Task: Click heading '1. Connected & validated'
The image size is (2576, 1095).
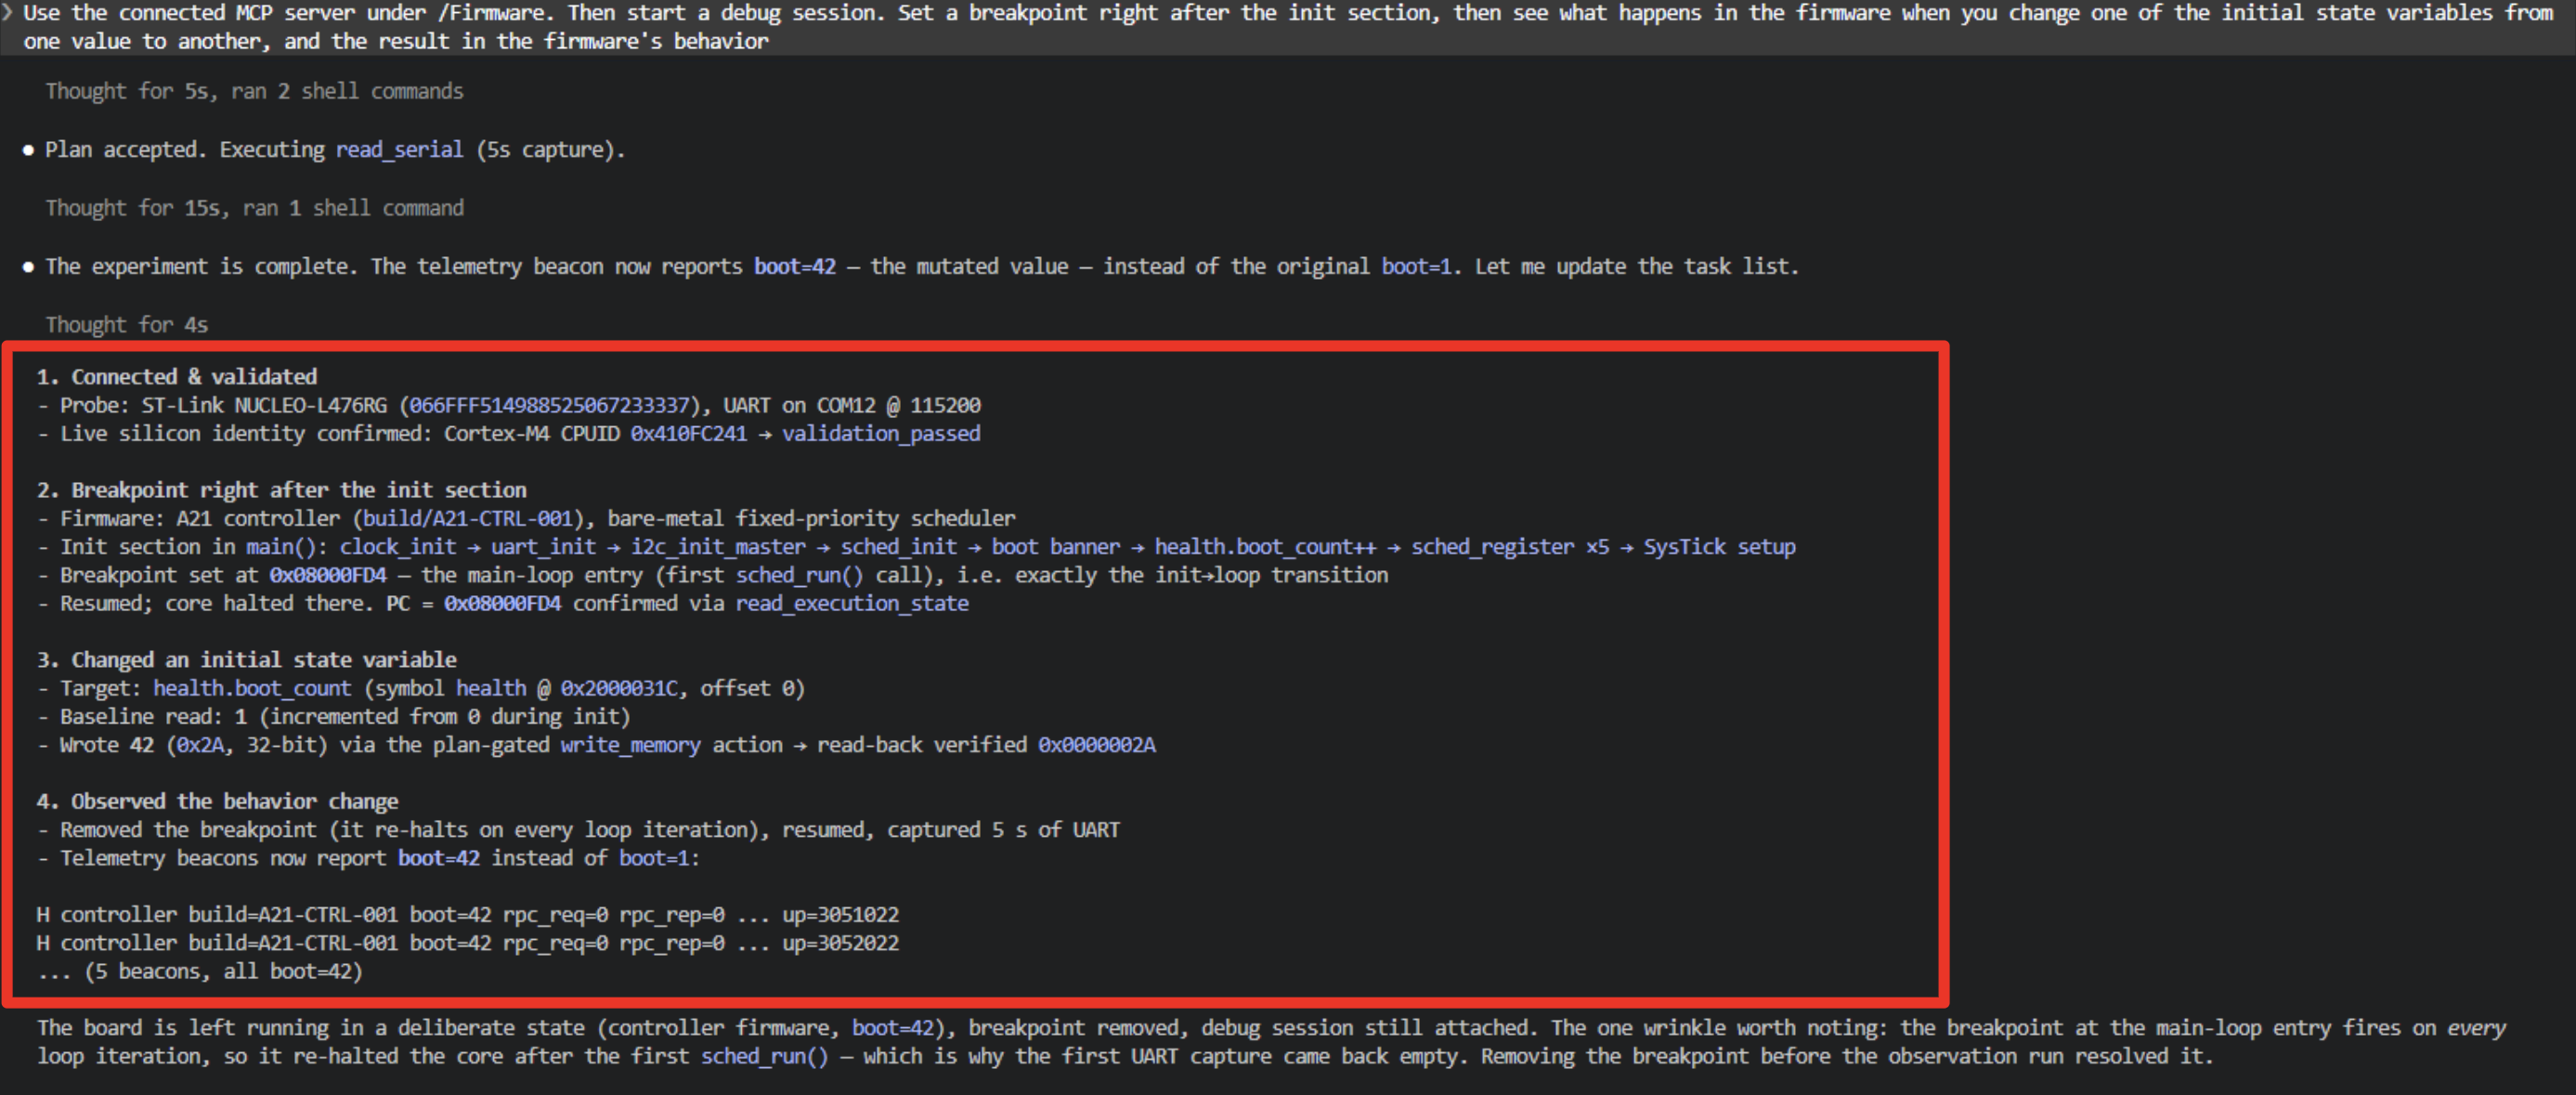Action: 177,377
